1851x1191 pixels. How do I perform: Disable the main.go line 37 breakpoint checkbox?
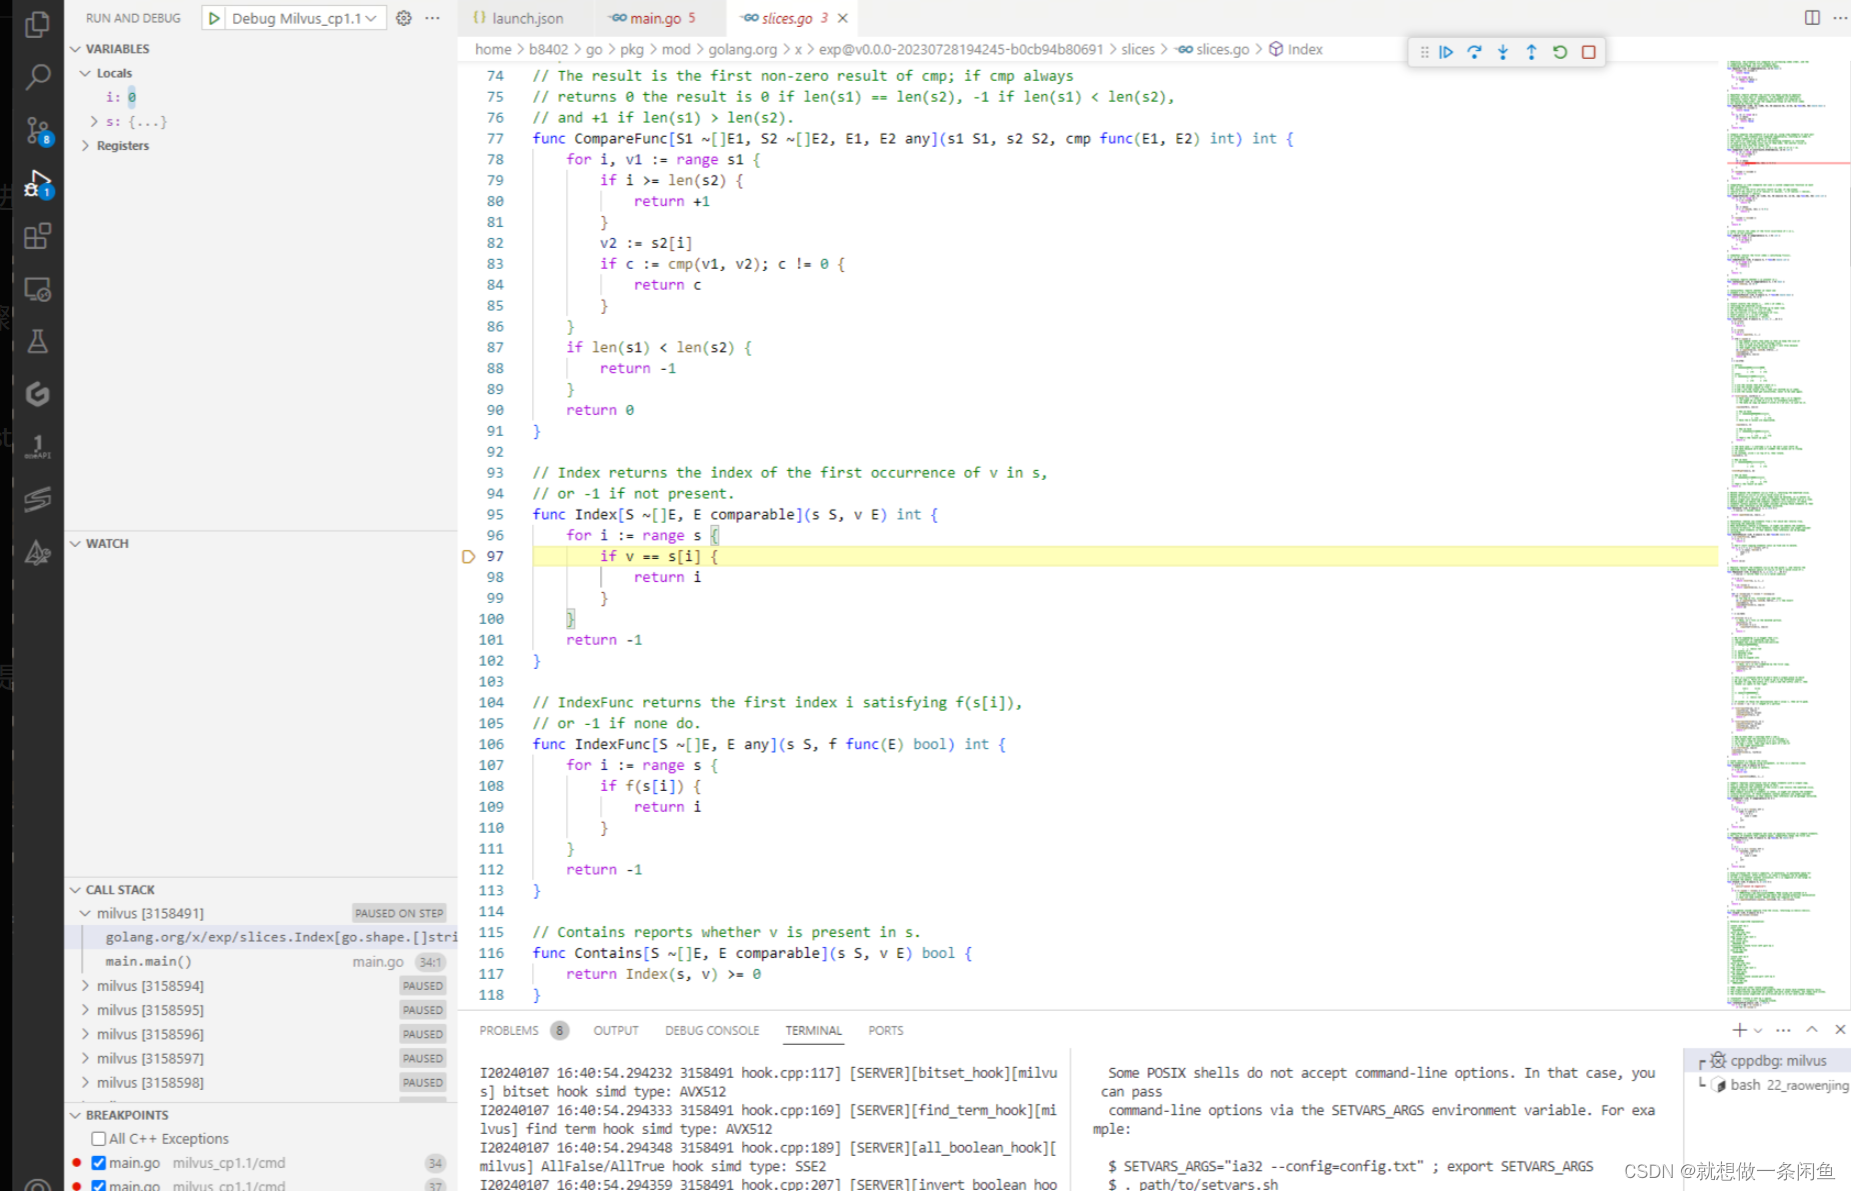click(98, 1186)
